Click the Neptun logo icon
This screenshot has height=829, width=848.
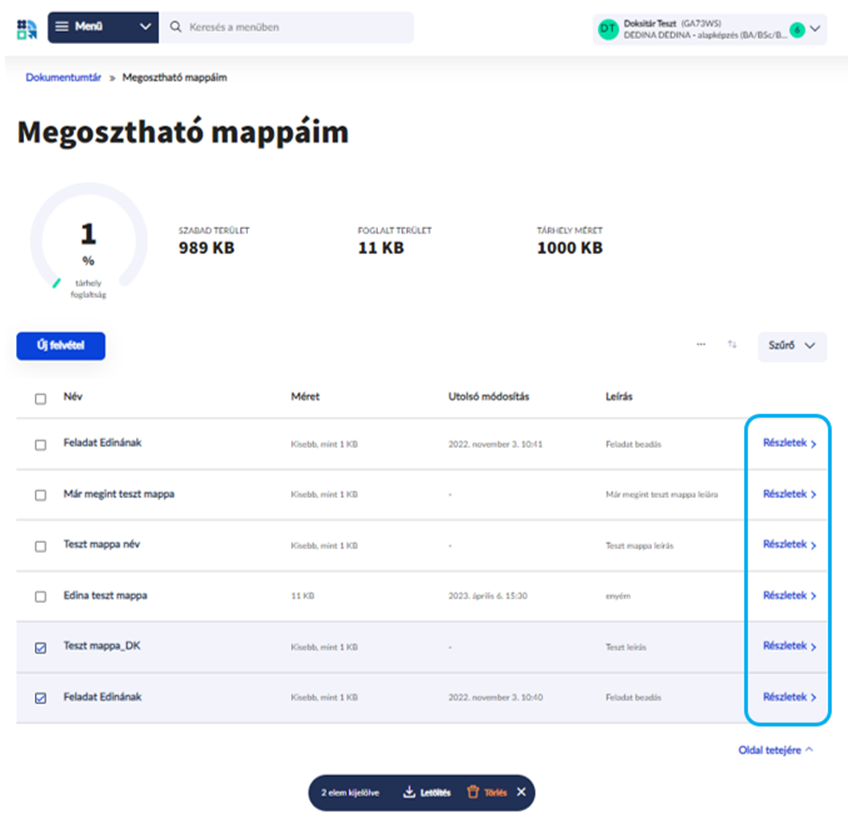[26, 28]
